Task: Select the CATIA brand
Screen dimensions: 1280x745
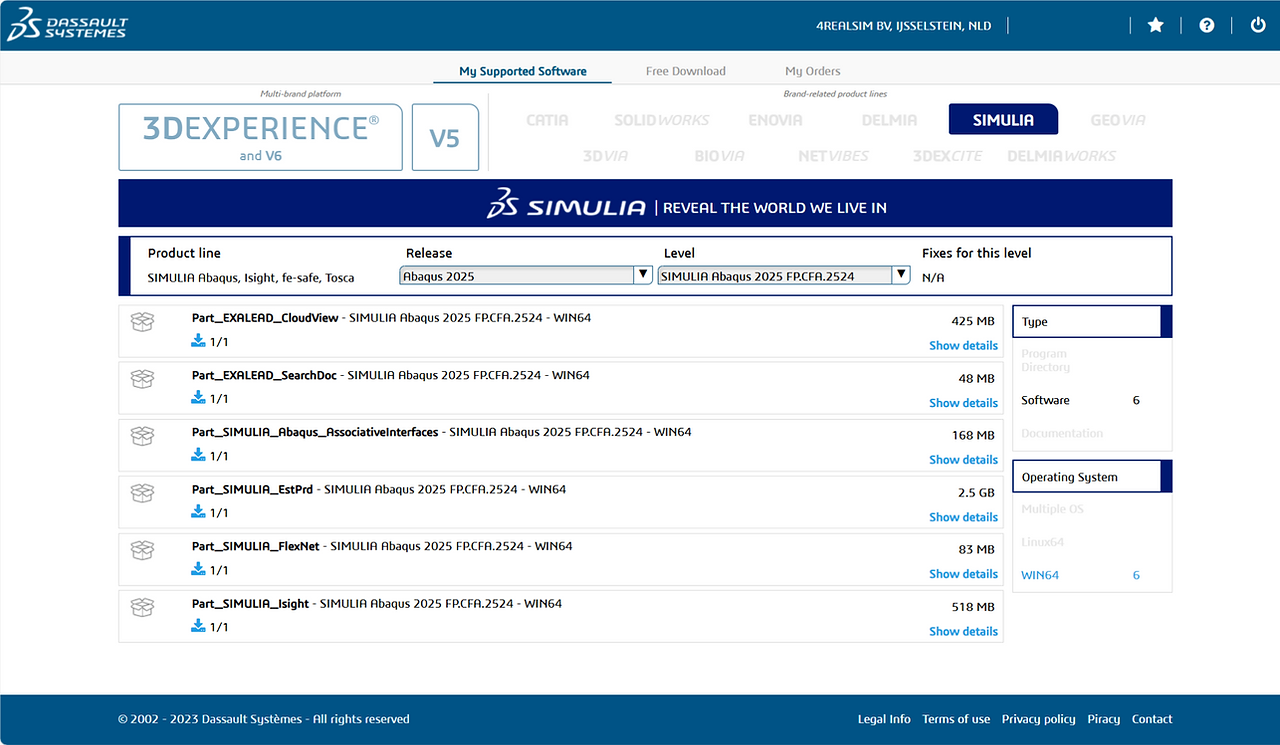Action: pyautogui.click(x=547, y=120)
